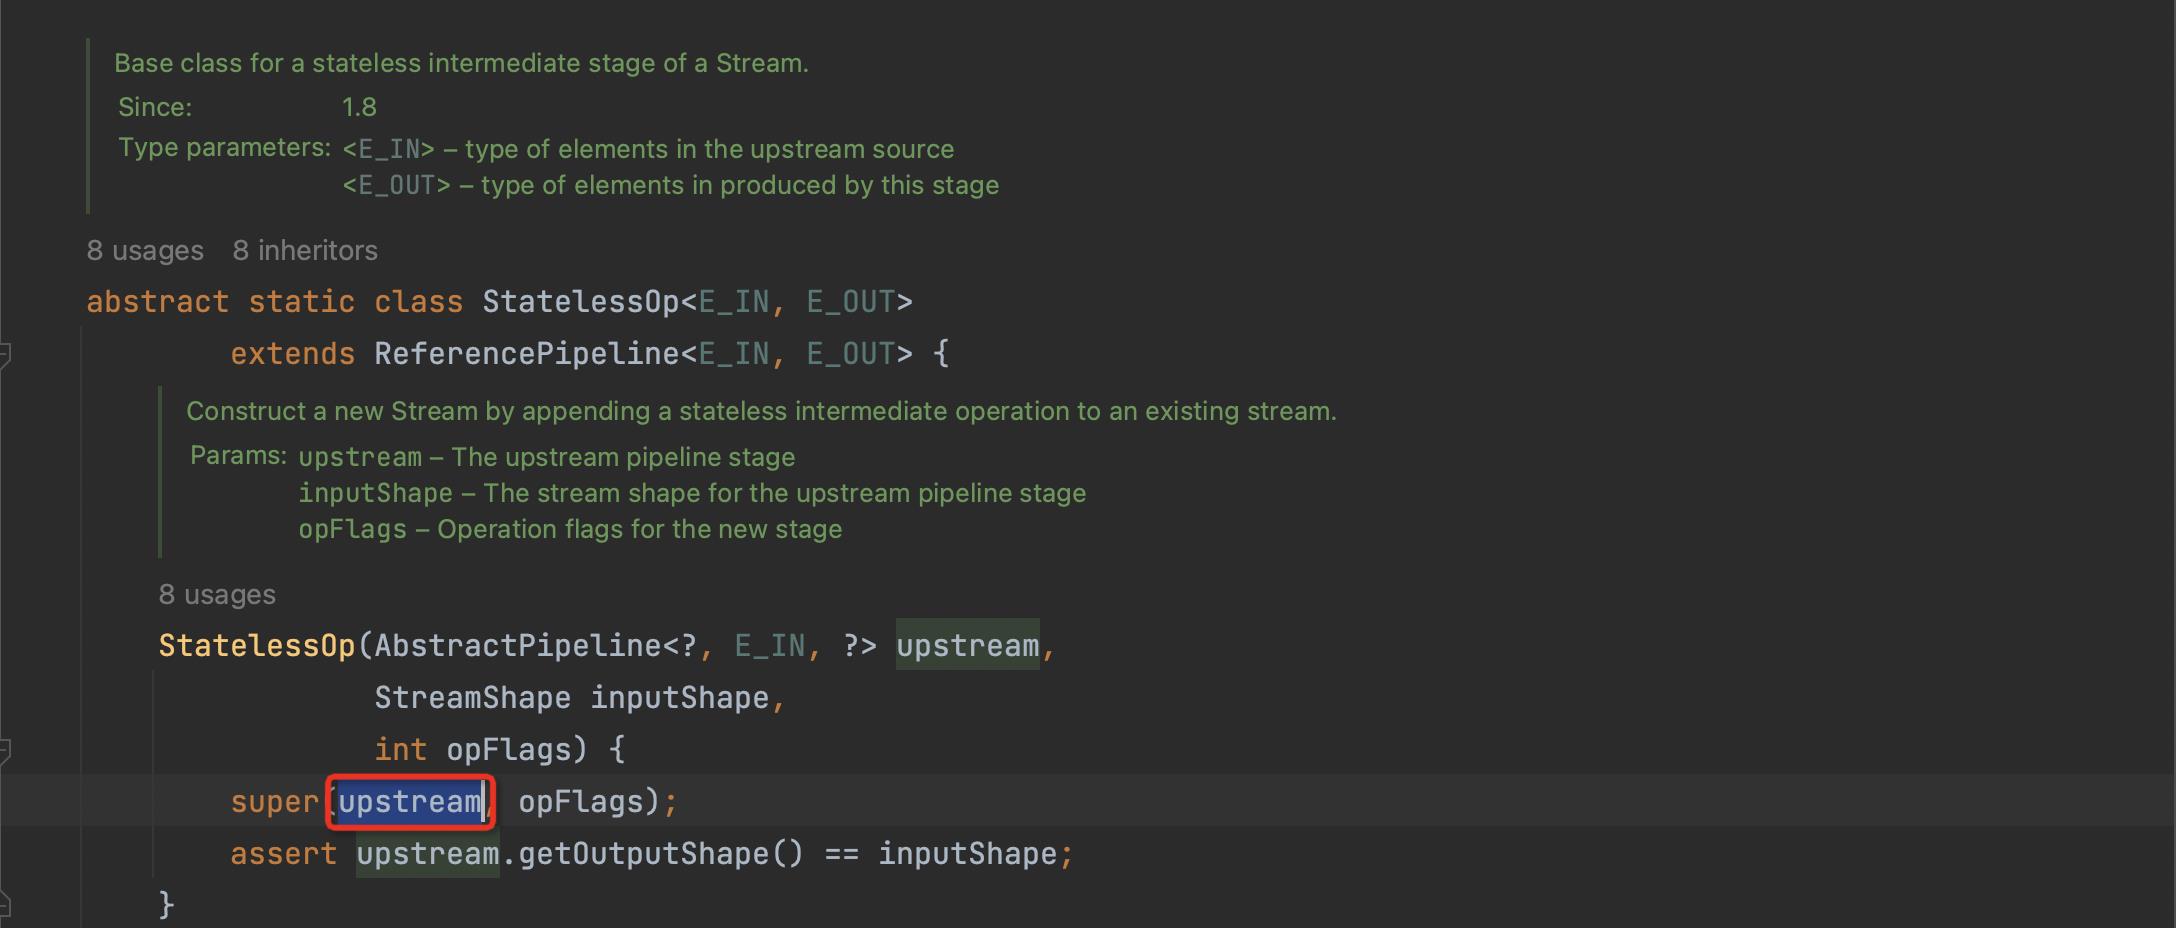This screenshot has height=928, width=2176.
Task: Click the 'static' keyword
Action: tap(301, 302)
